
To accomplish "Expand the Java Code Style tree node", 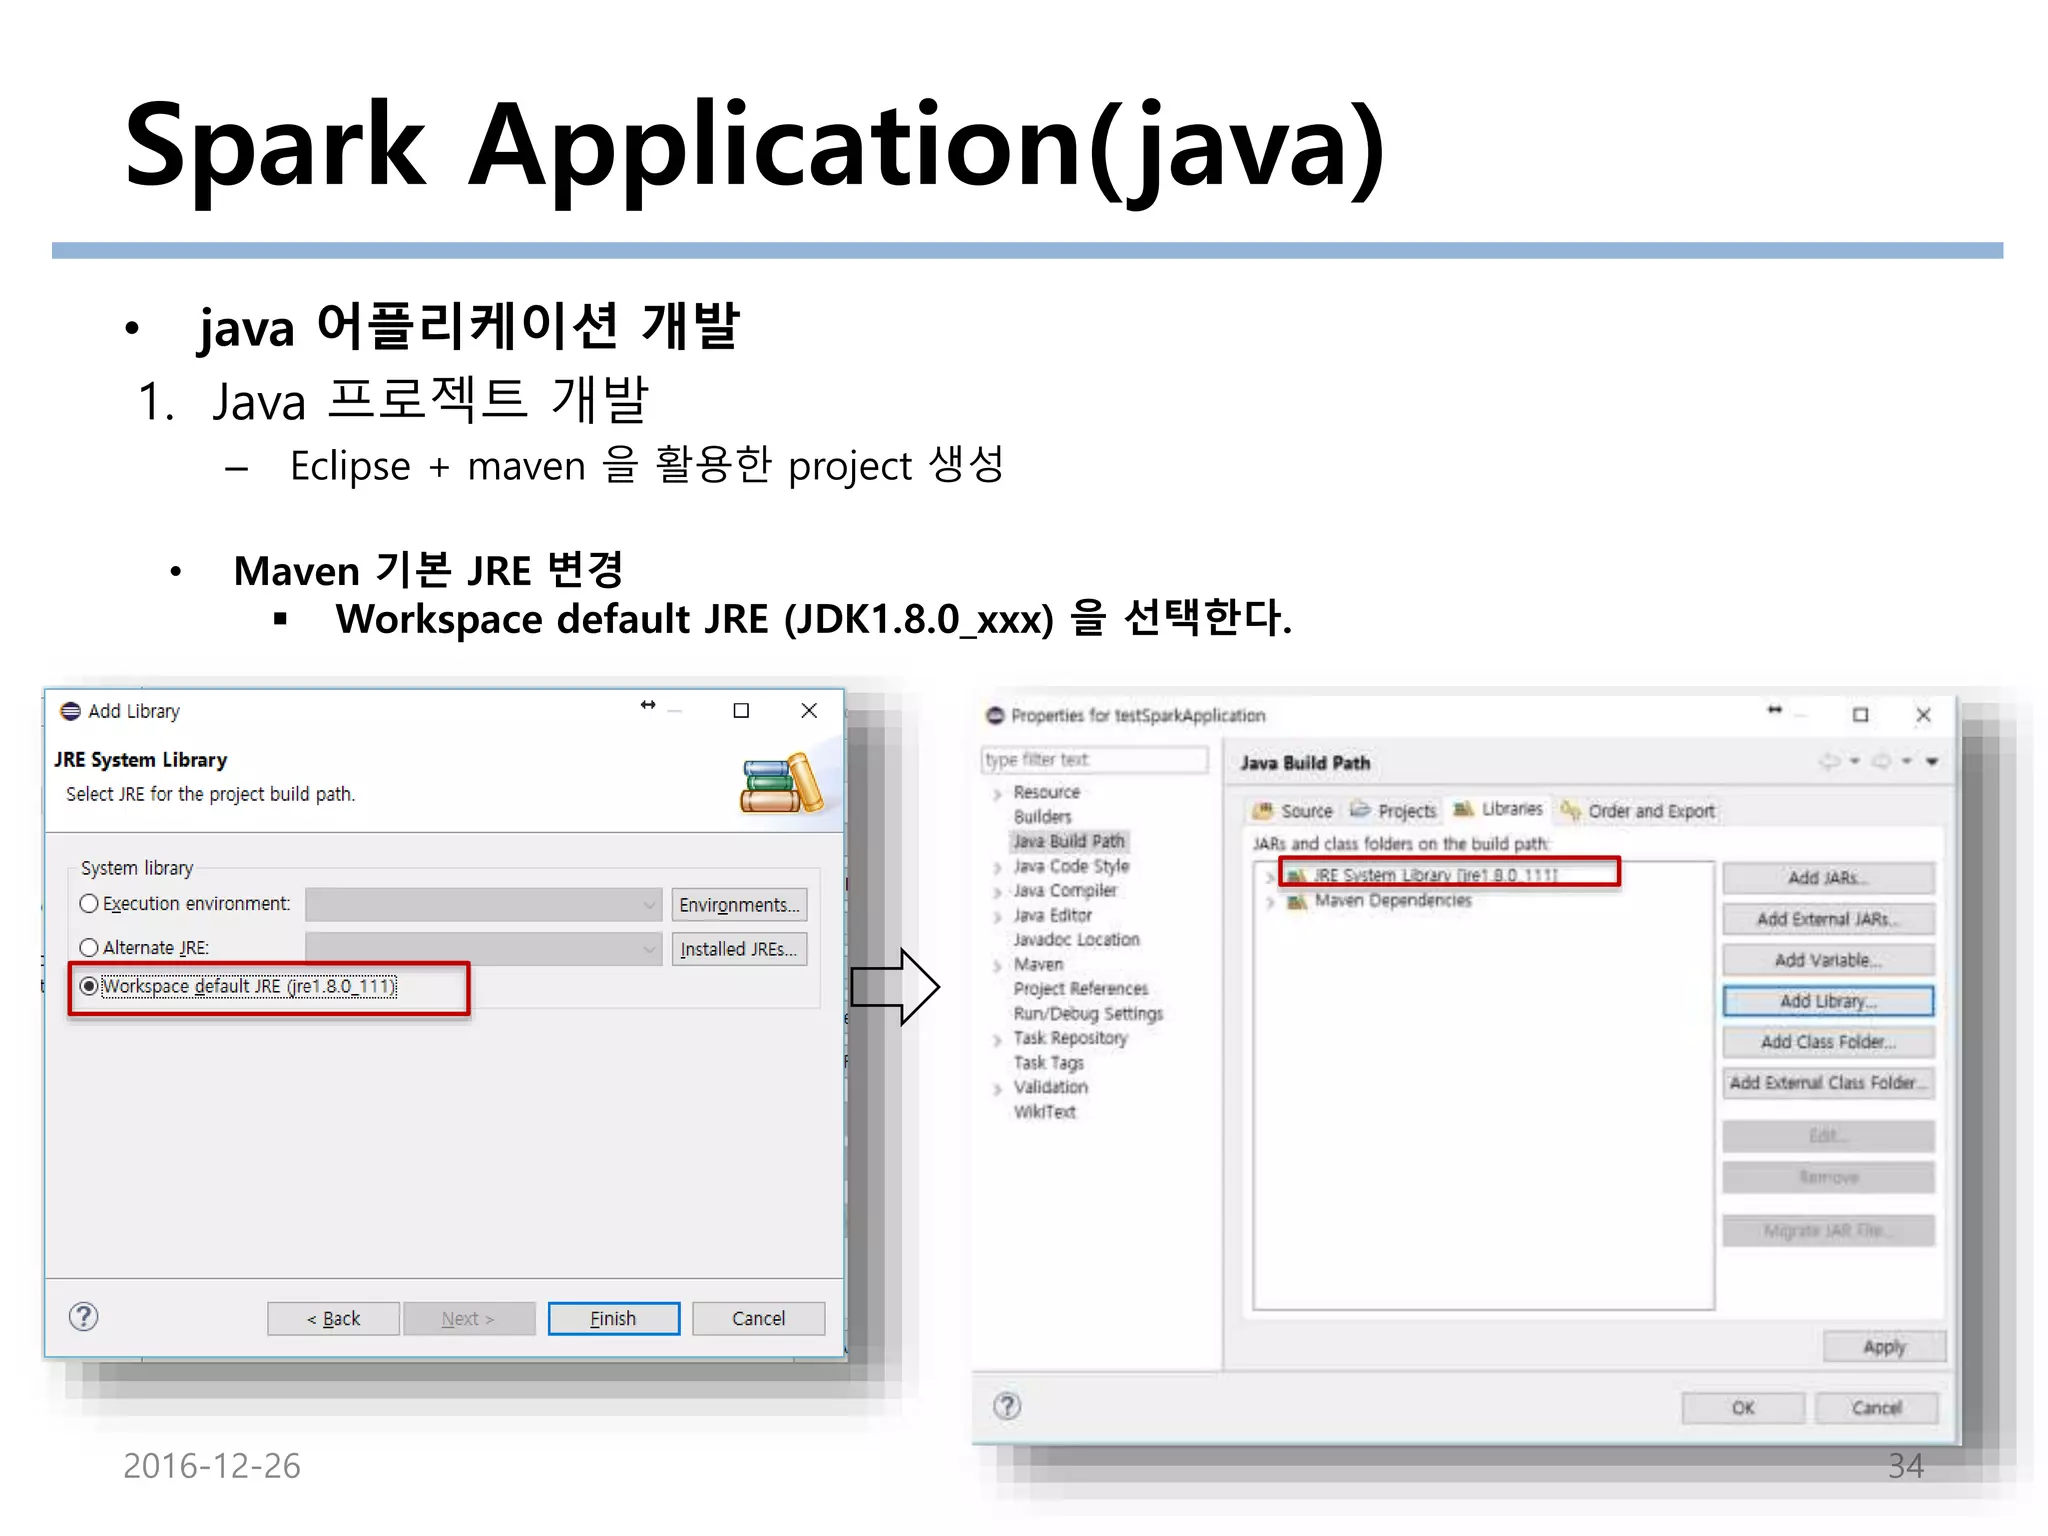I will pyautogui.click(x=997, y=868).
